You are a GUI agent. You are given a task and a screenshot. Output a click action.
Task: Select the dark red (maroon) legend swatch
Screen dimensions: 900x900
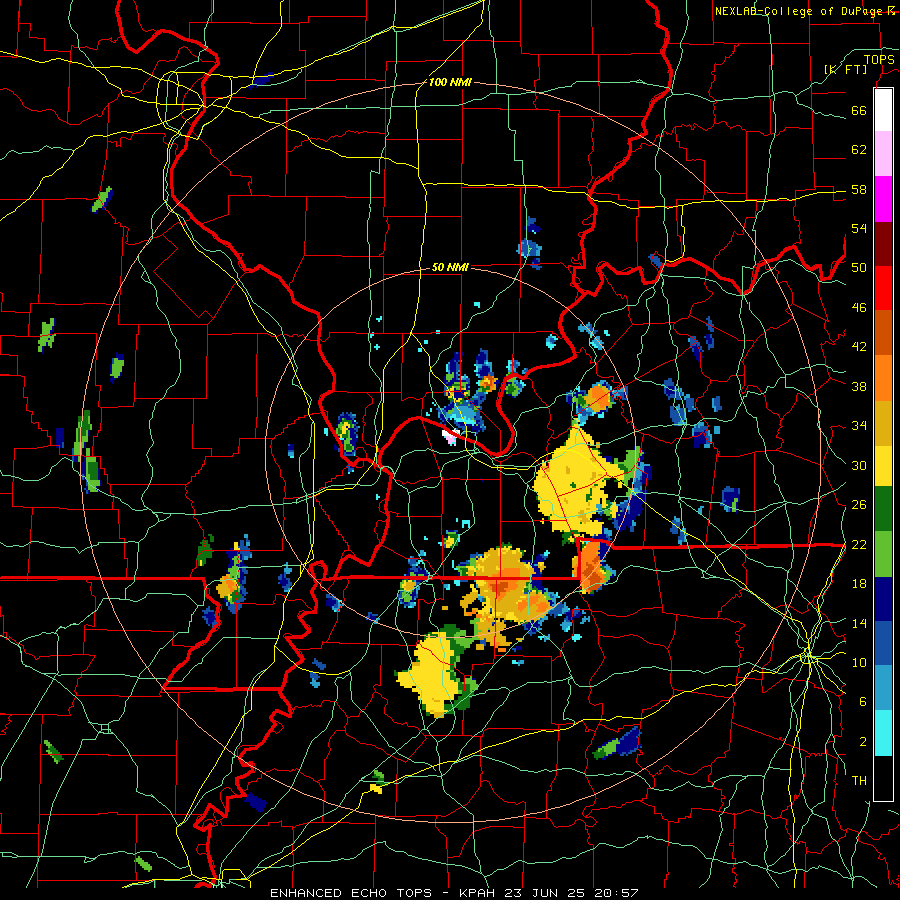click(x=883, y=243)
